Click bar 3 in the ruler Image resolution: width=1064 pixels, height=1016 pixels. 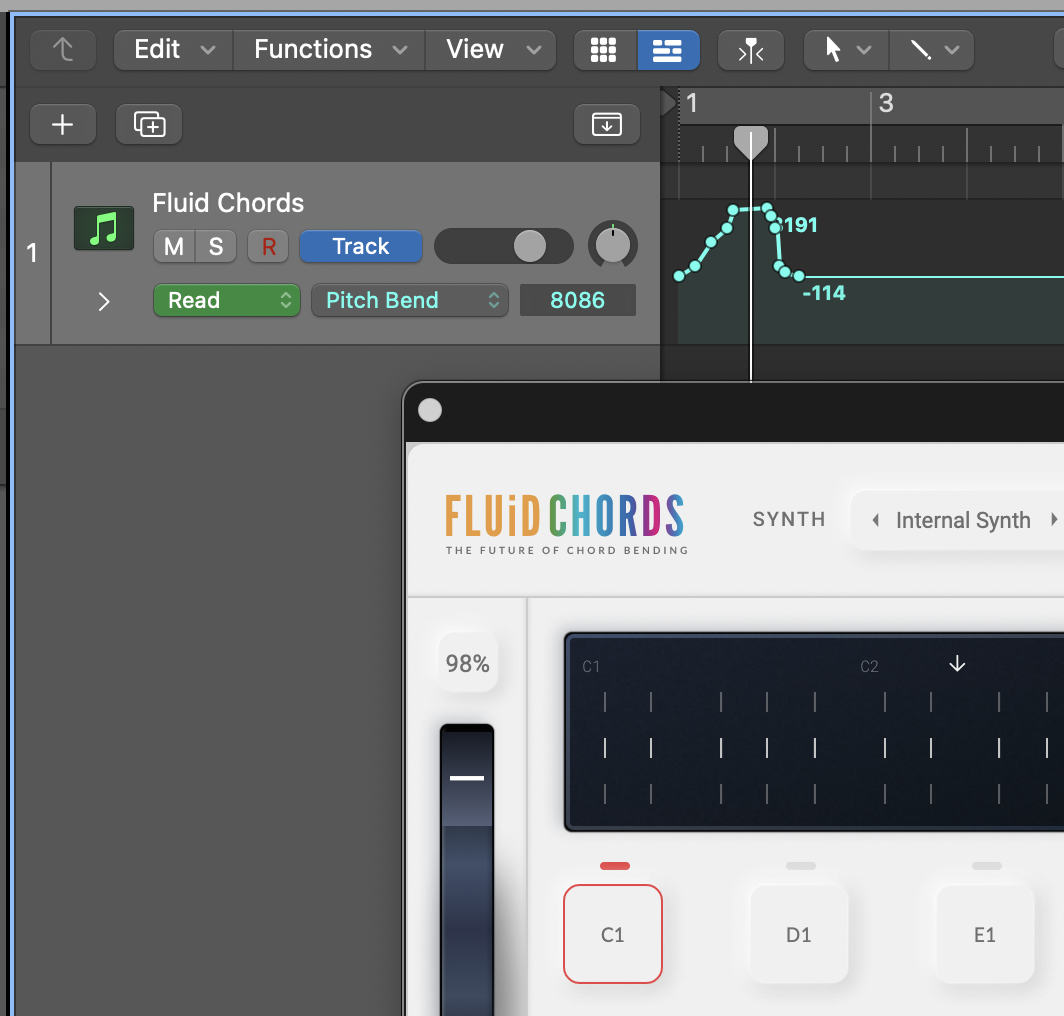(886, 103)
